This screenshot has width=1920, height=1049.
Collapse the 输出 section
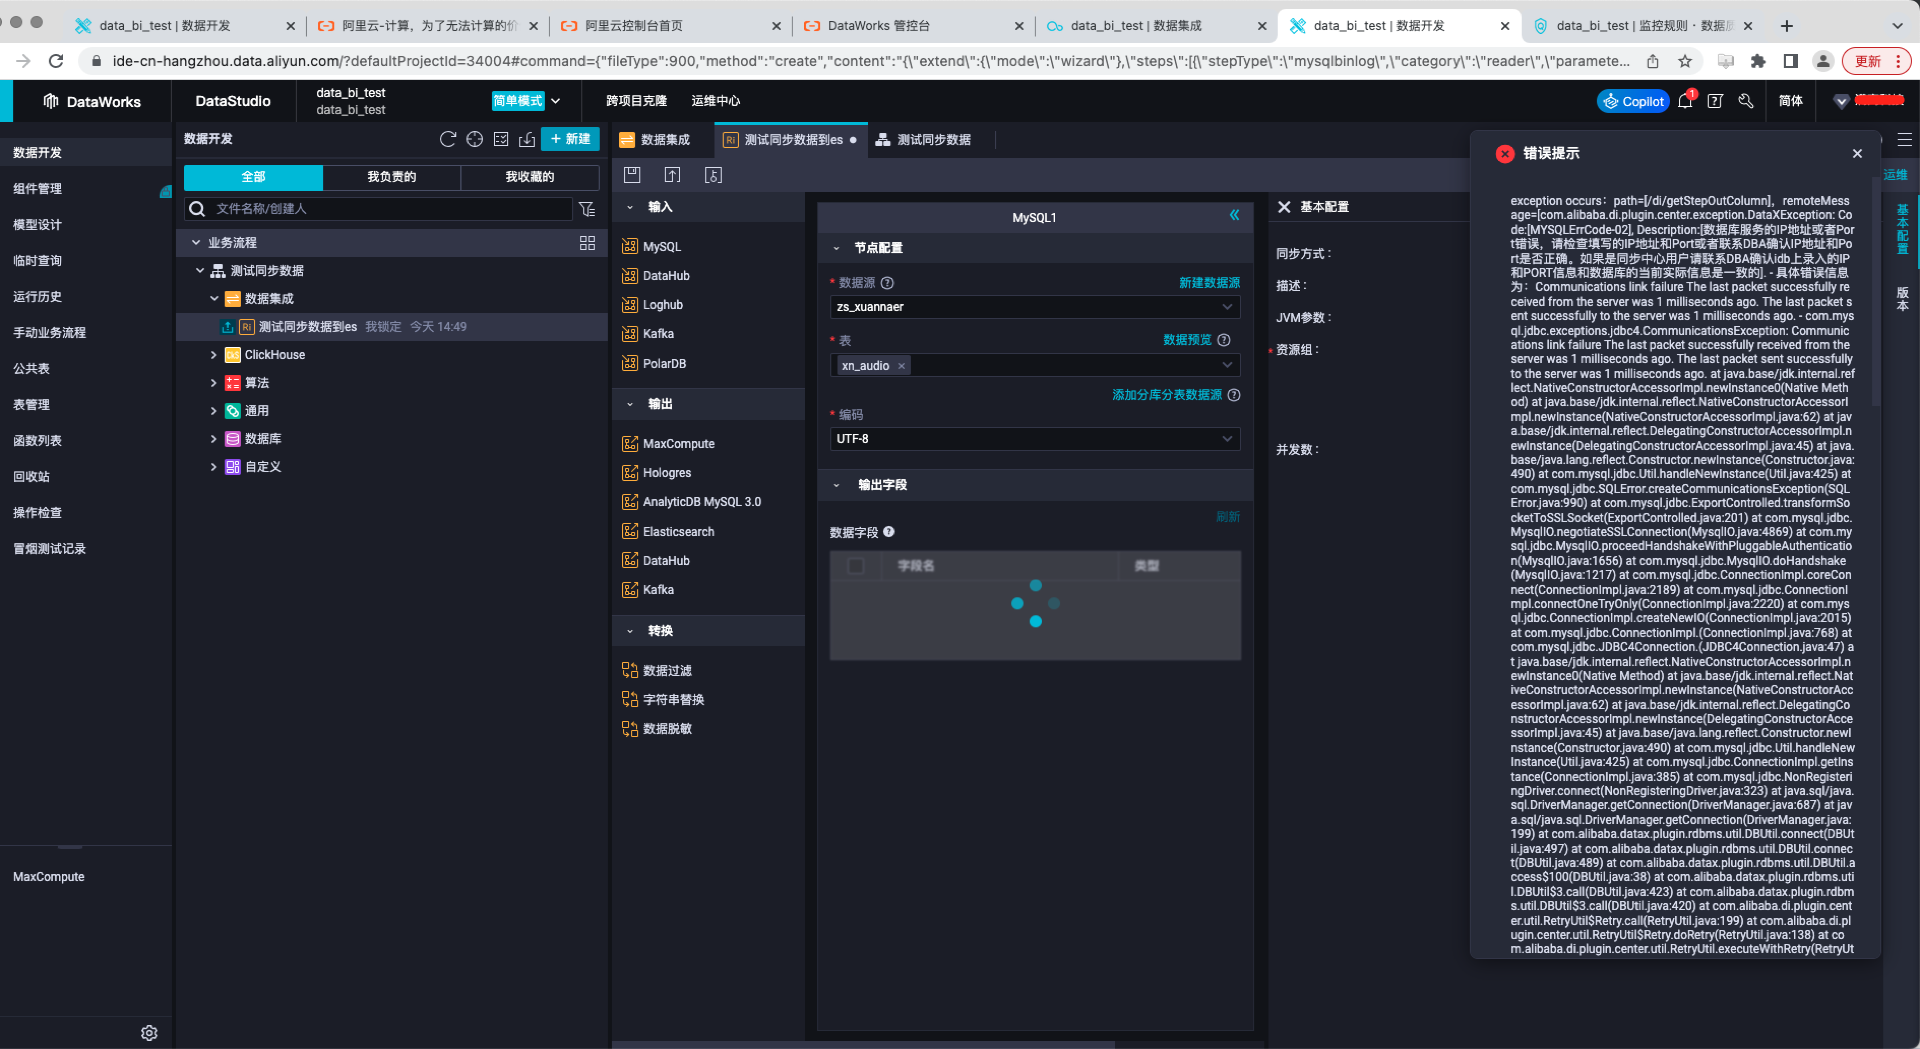[x=630, y=404]
